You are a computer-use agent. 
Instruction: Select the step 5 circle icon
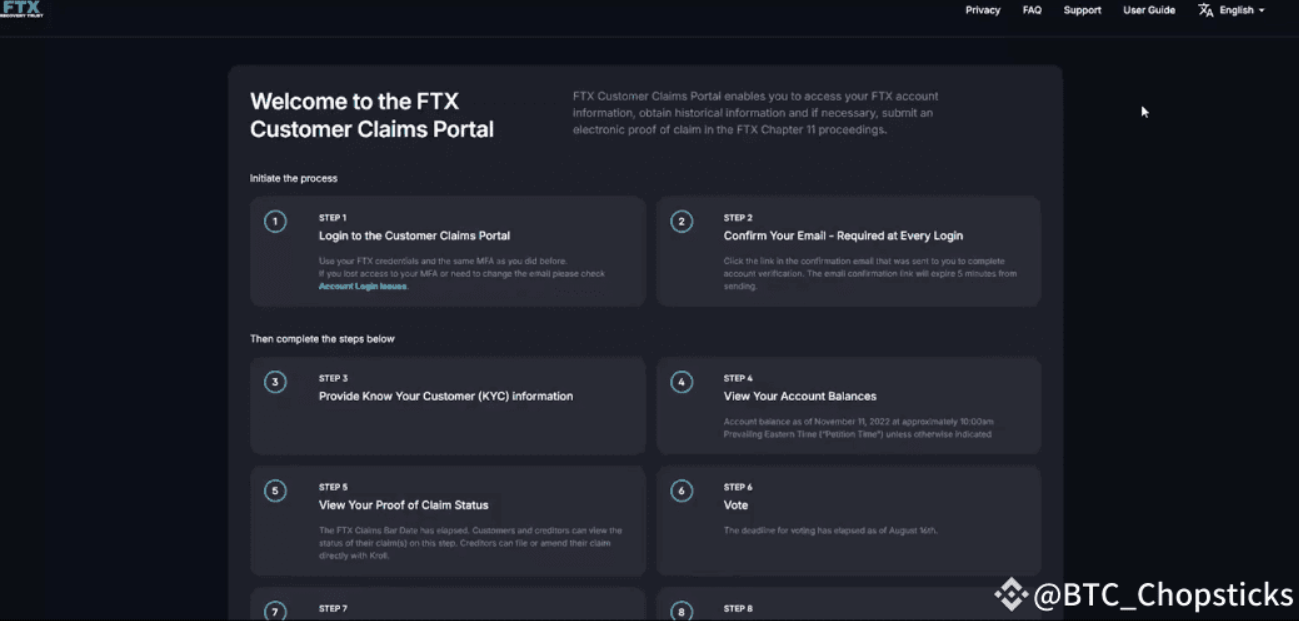275,491
